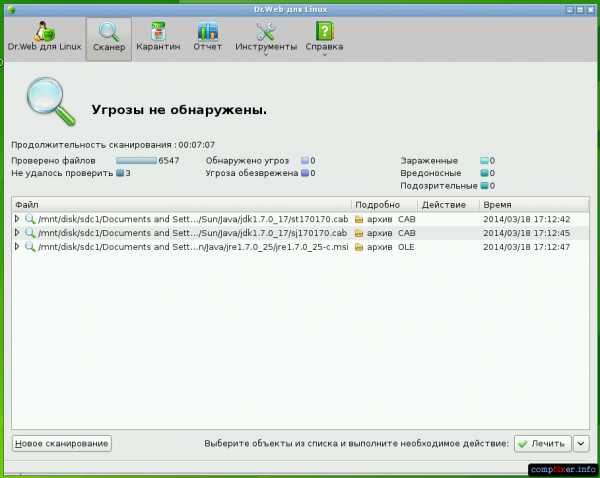
Task: Sort list by Время column header
Action: click(x=534, y=205)
